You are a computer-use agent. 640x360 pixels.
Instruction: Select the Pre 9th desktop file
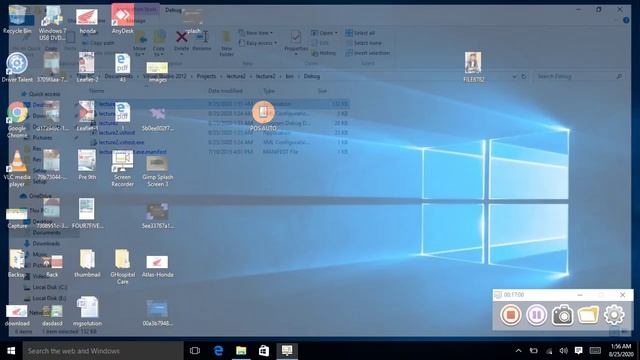coord(87,165)
